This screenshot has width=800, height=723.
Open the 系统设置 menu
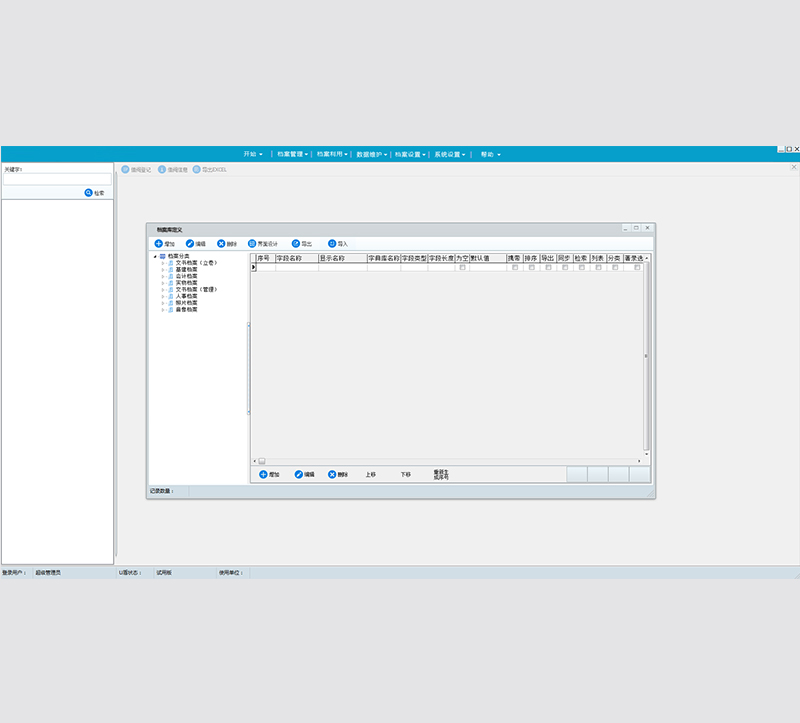pos(450,155)
